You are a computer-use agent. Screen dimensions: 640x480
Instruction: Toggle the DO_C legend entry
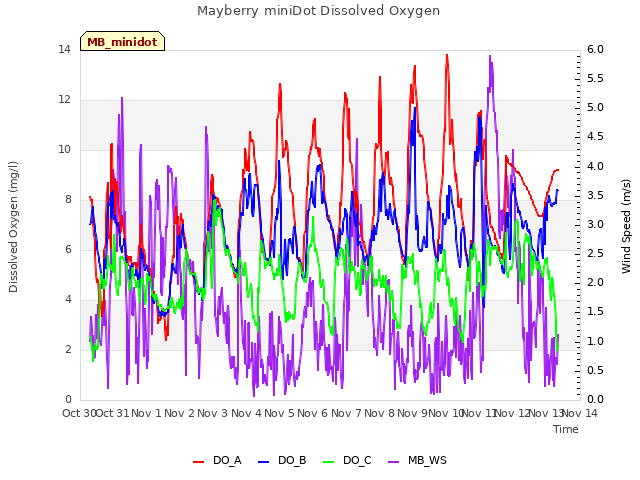[x=347, y=461]
